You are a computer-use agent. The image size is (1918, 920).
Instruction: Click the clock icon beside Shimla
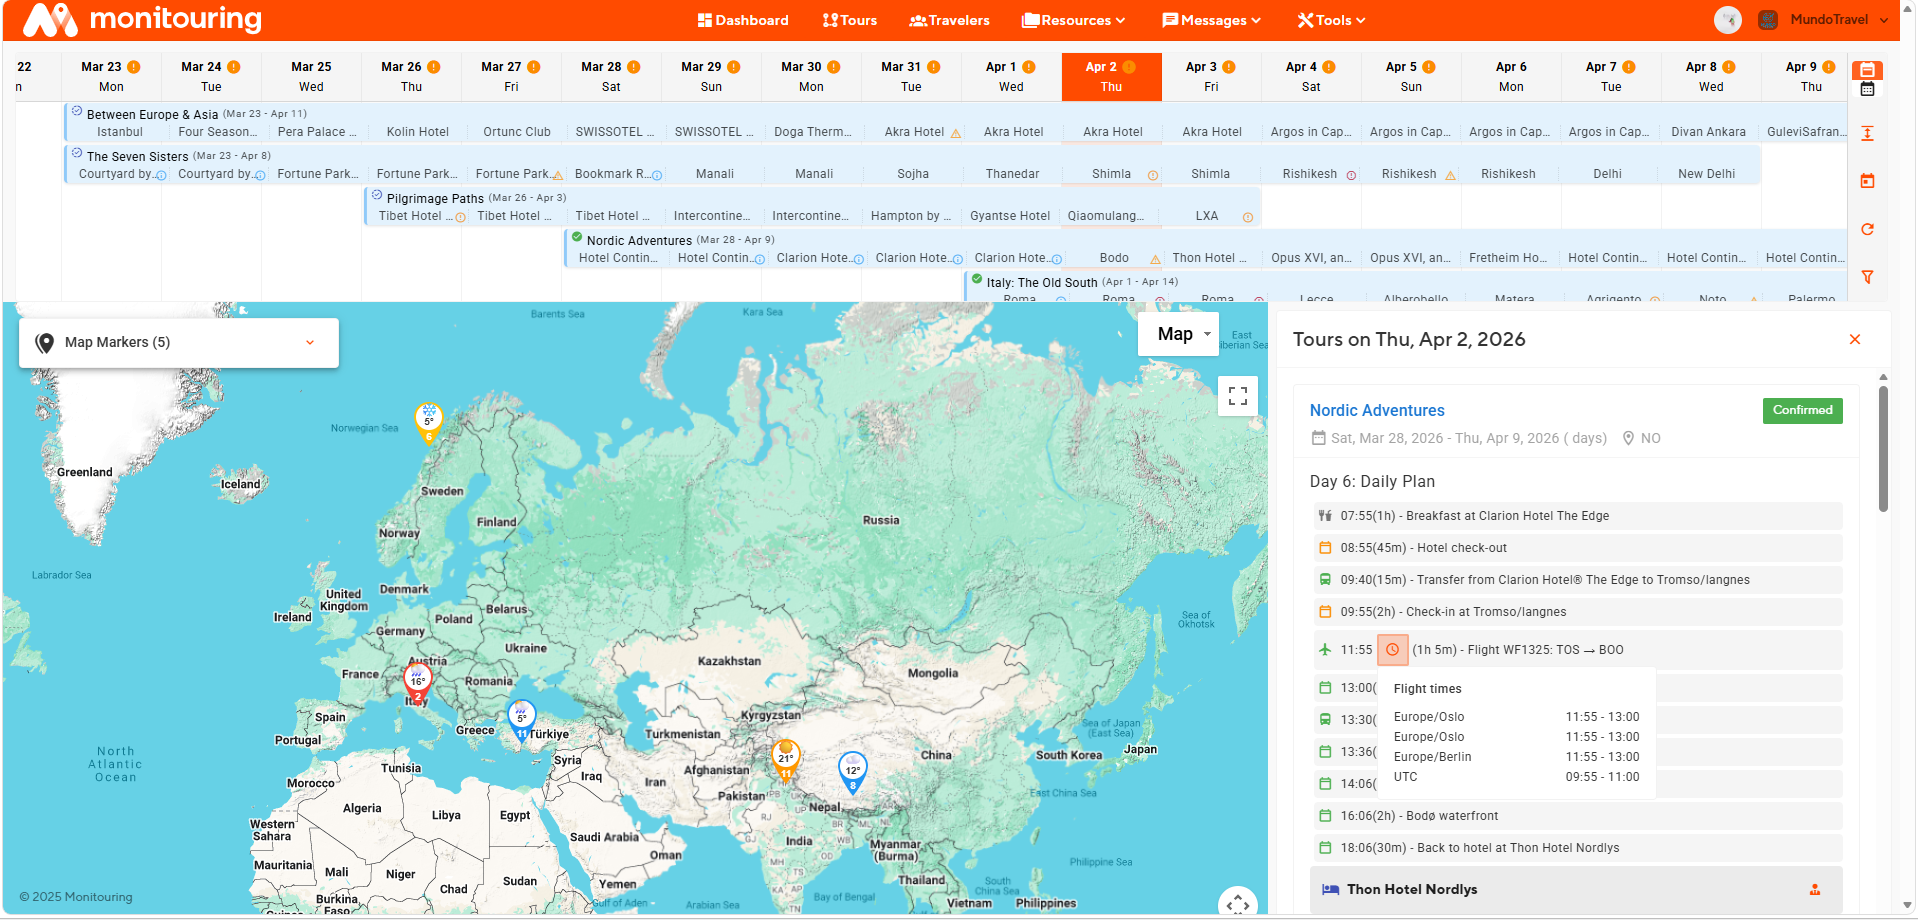(1151, 173)
